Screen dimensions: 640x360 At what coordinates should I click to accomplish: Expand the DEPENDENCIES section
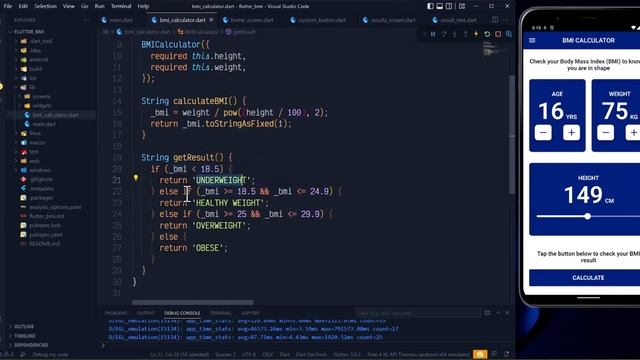31,345
